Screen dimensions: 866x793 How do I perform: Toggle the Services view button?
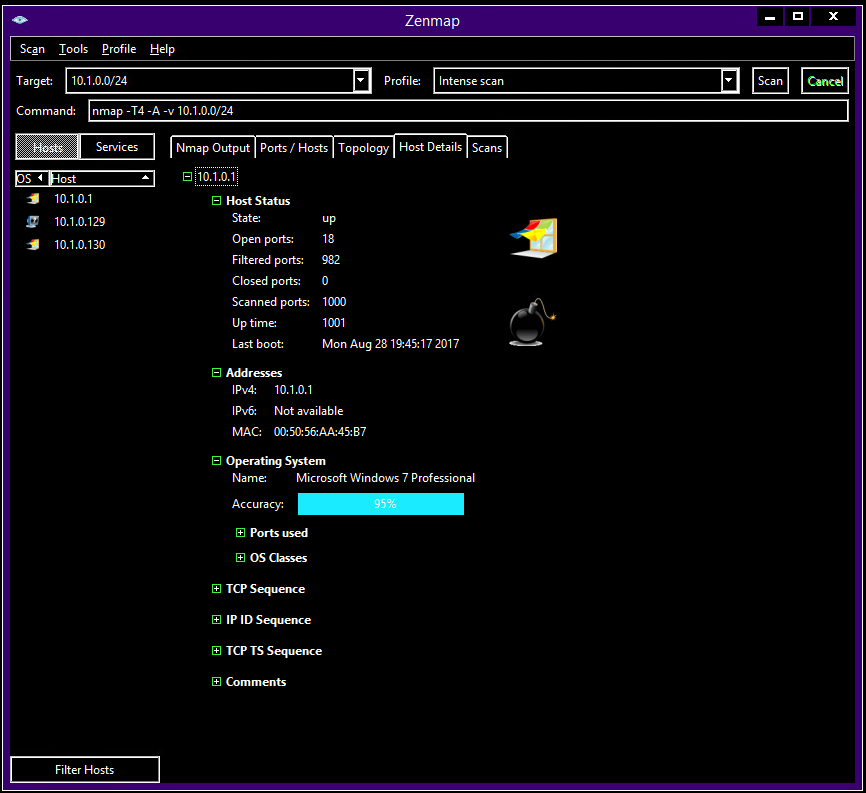click(x=117, y=147)
